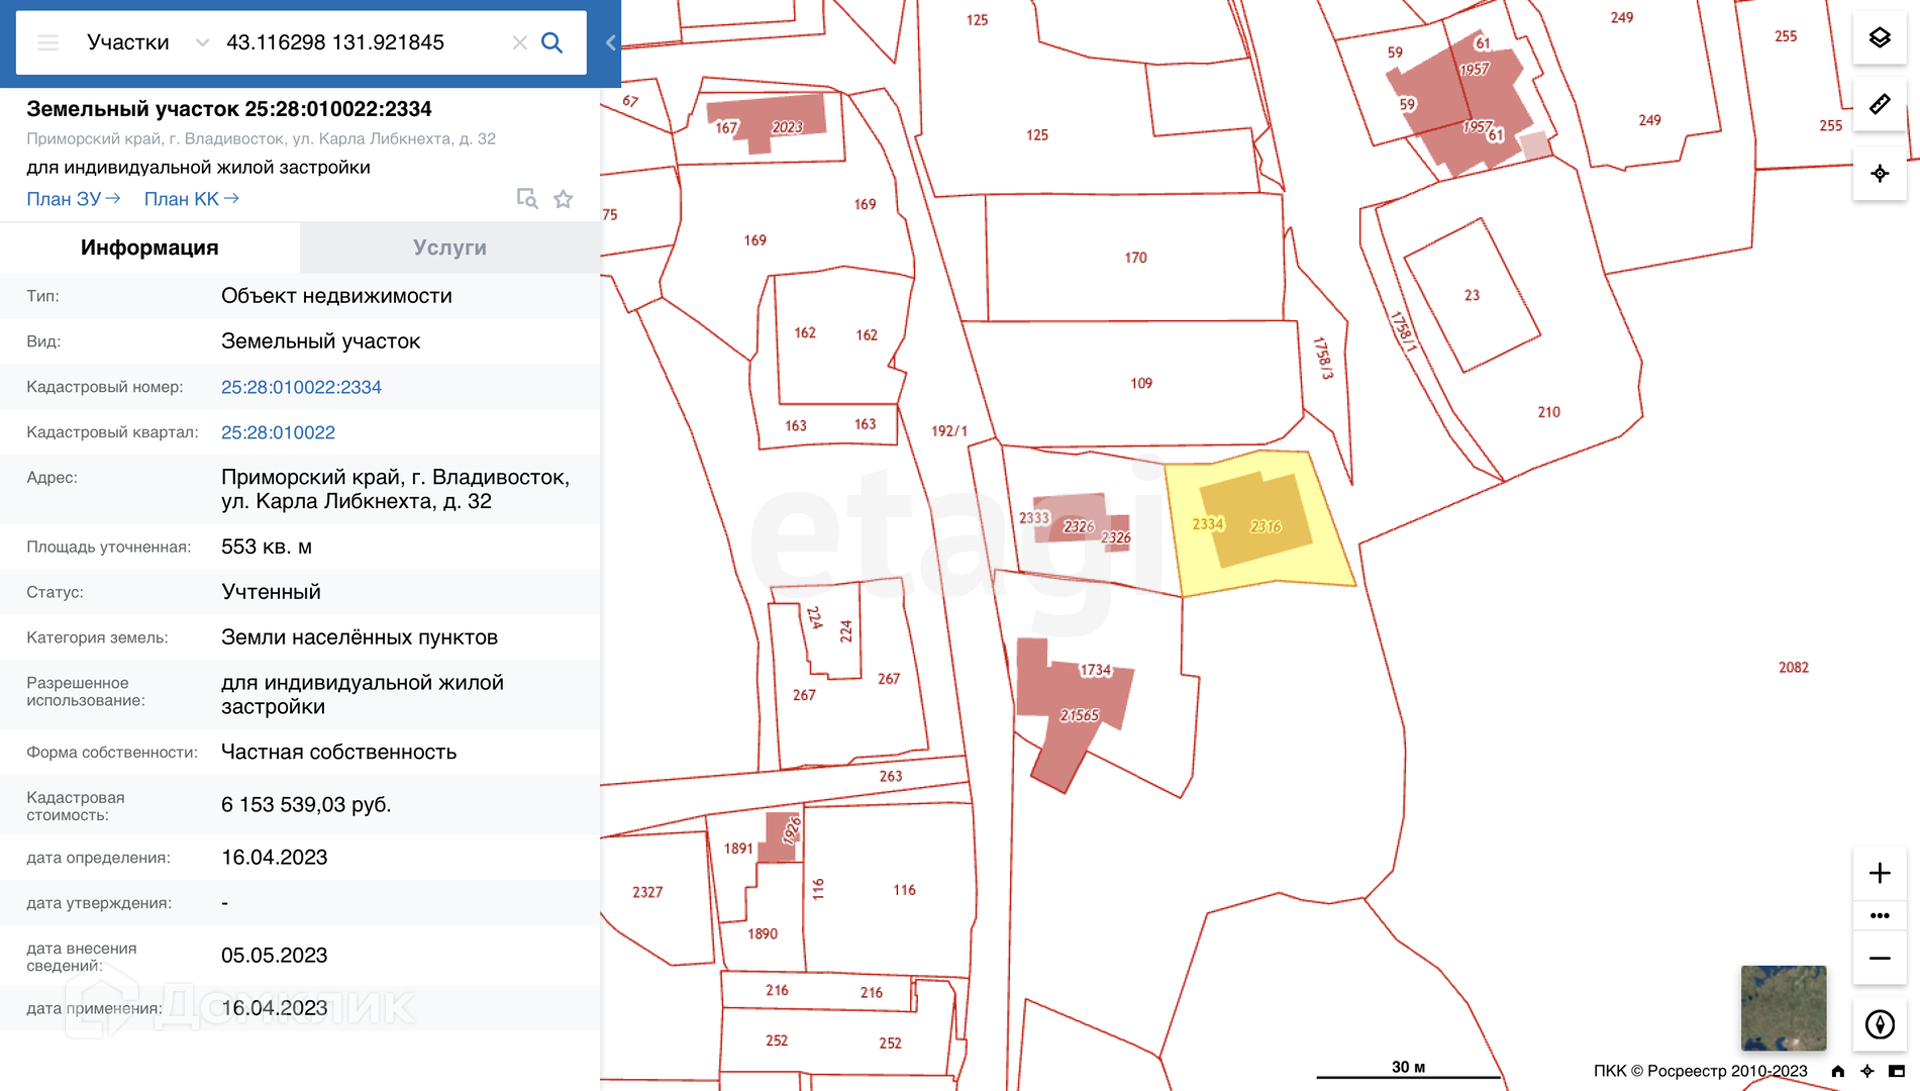The height and width of the screenshot is (1091, 1920).
Task: Click the magnifier search icon
Action: [x=552, y=43]
